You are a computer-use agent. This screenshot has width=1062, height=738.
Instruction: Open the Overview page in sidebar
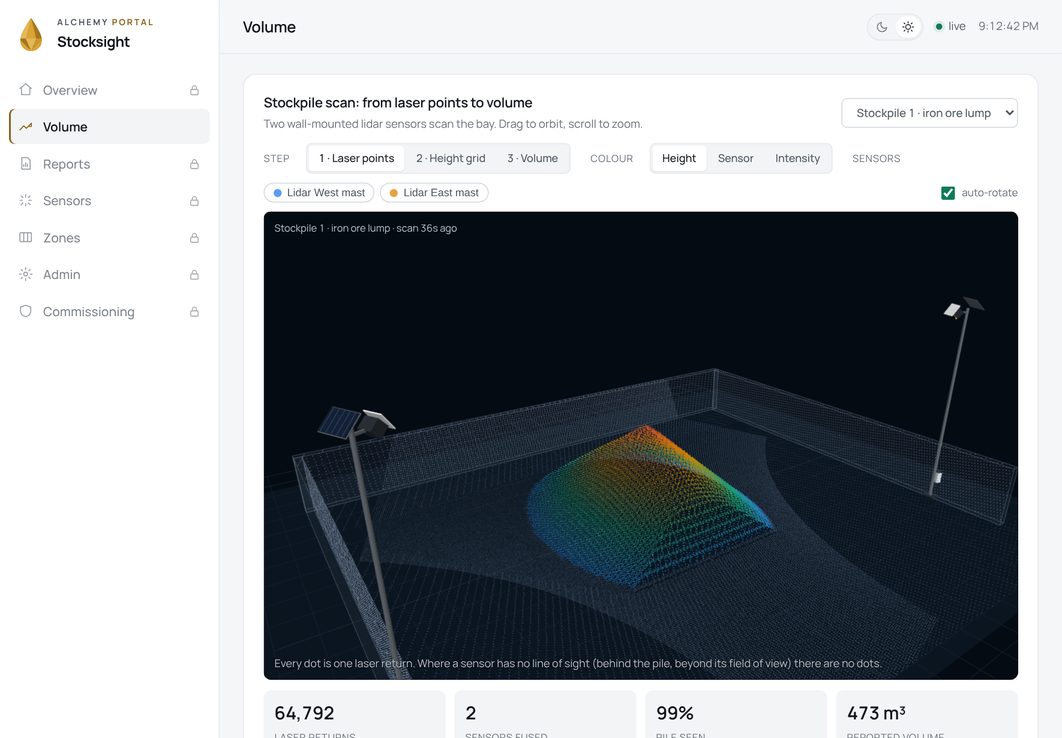(x=109, y=90)
